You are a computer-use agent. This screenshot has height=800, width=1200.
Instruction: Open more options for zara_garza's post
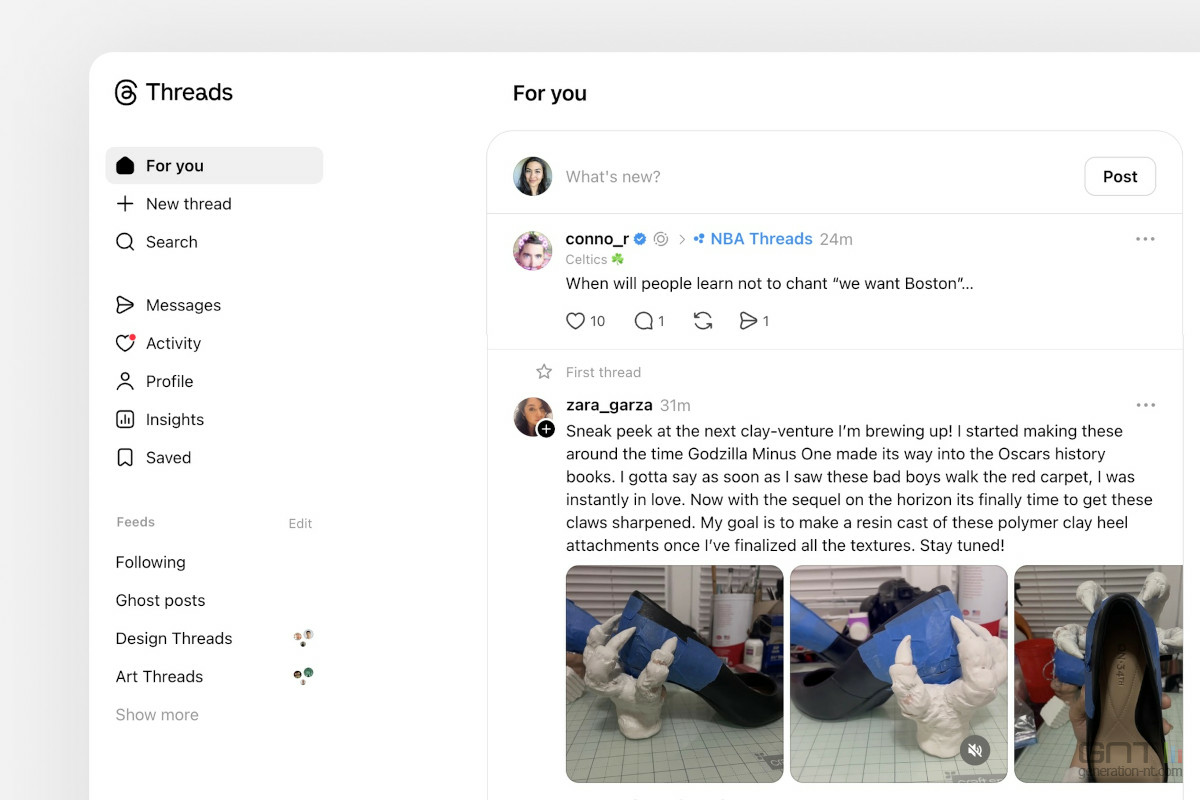[x=1145, y=405]
